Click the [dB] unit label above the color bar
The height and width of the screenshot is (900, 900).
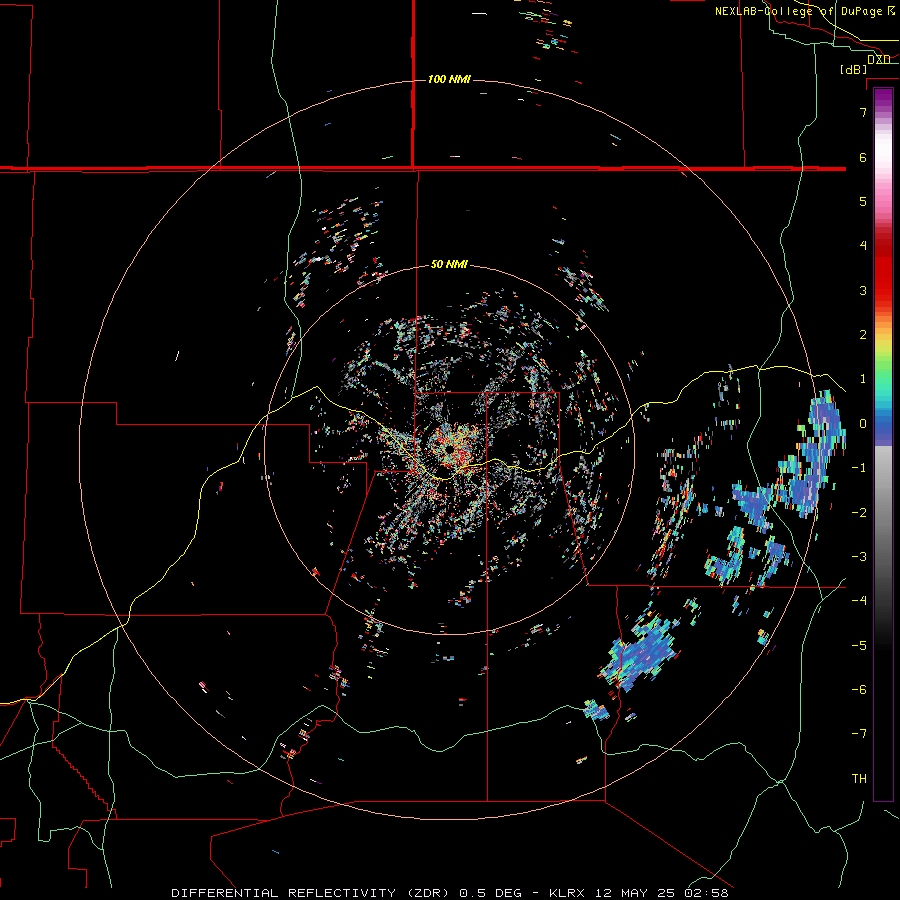(854, 69)
